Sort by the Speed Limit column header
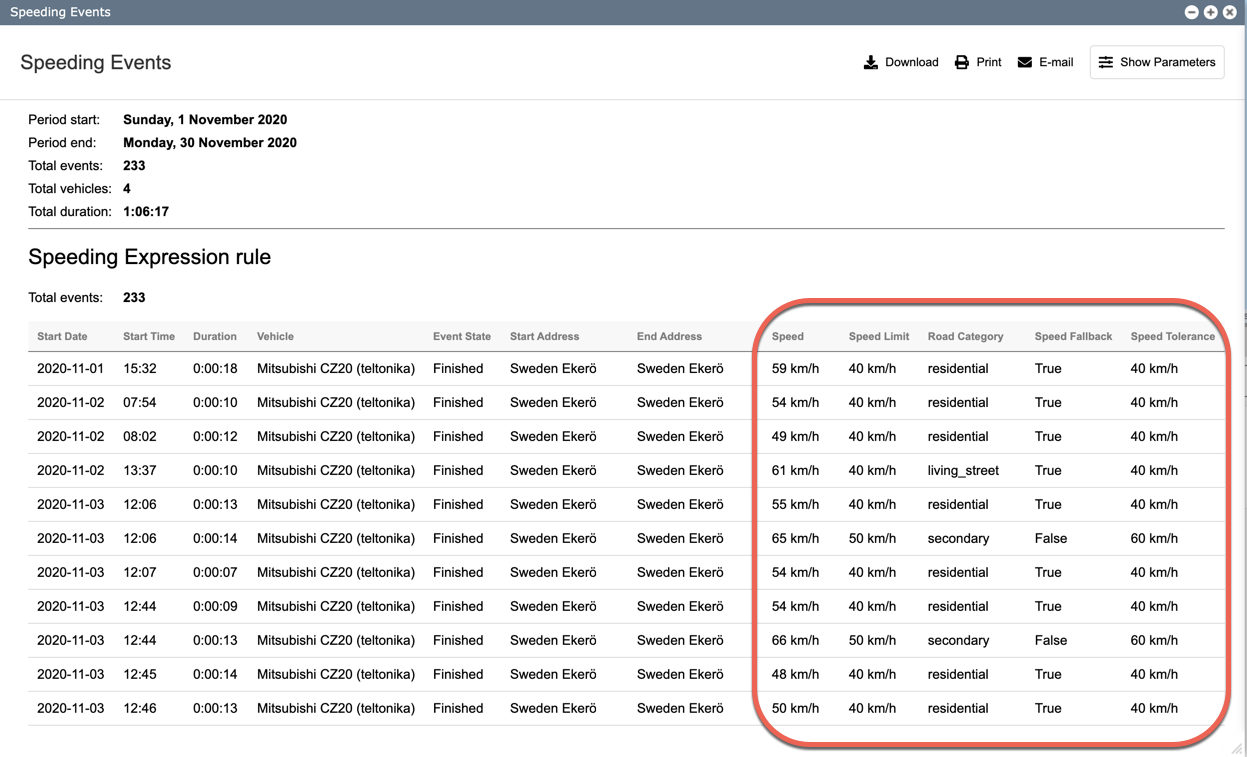Viewport: 1247px width, 757px height. [x=879, y=337]
